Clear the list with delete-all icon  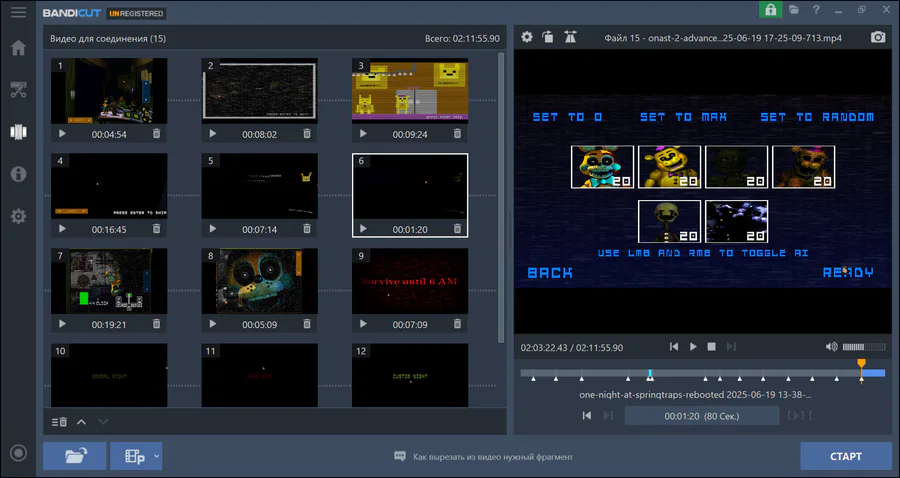[59, 422]
